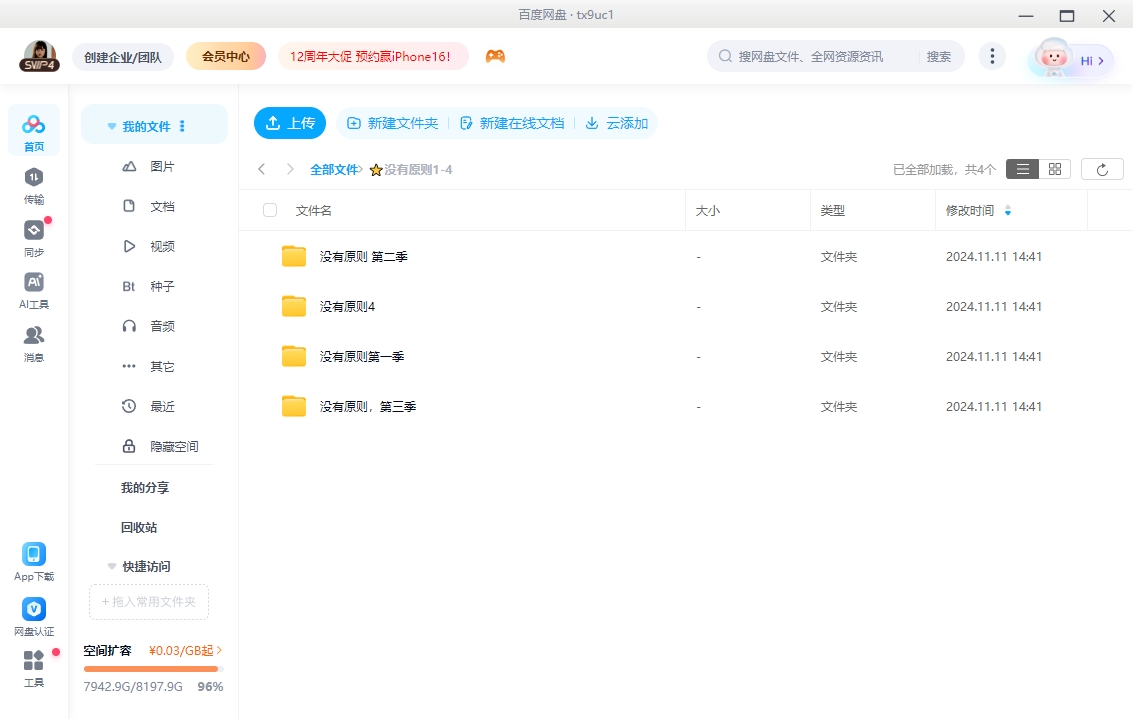This screenshot has height=719, width=1133.
Task: Expand the 快捷访问 section
Action: (x=112, y=566)
